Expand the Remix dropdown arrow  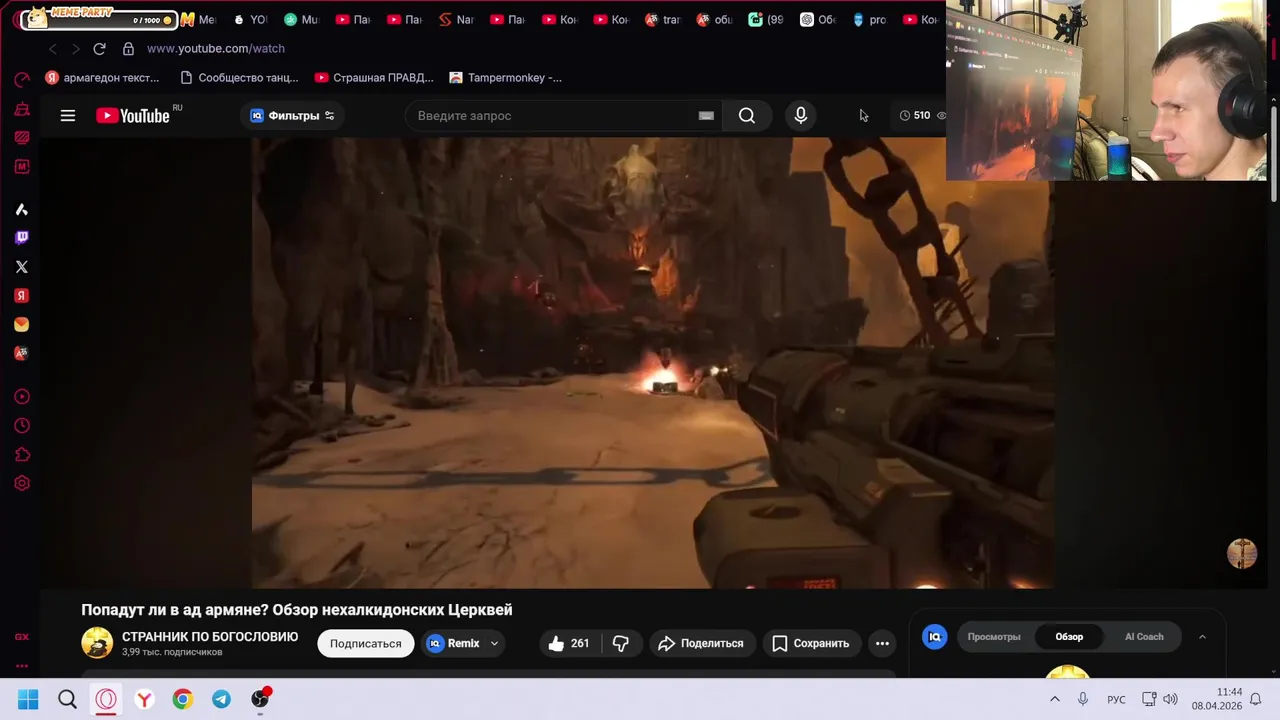(494, 644)
